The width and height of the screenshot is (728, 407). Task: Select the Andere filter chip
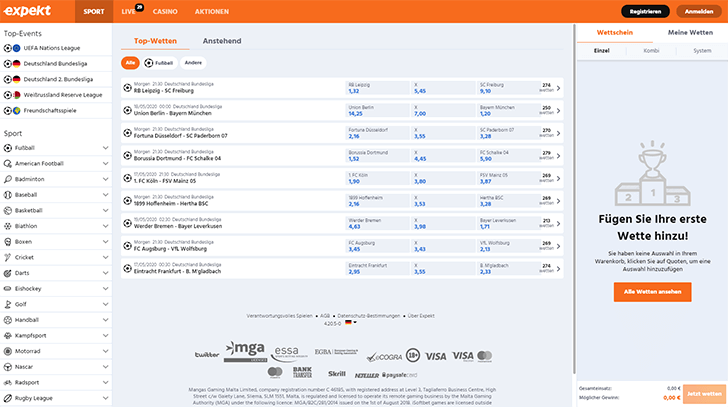tap(193, 63)
